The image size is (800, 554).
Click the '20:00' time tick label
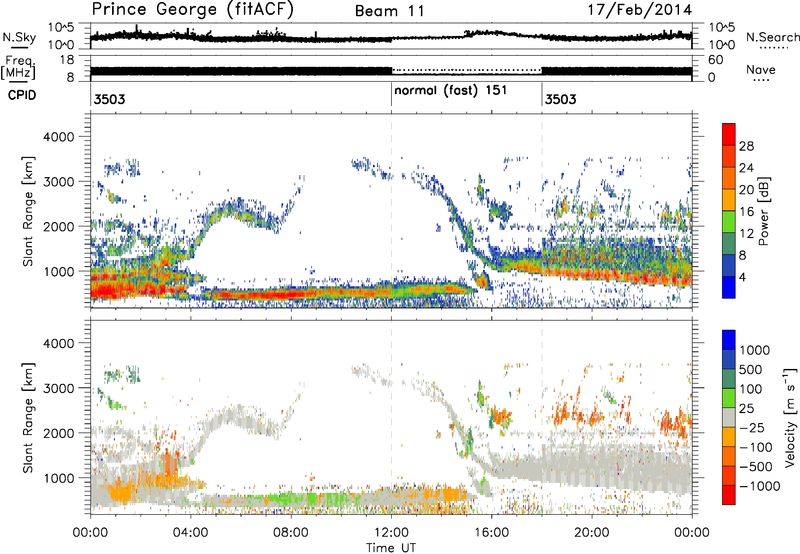point(592,533)
